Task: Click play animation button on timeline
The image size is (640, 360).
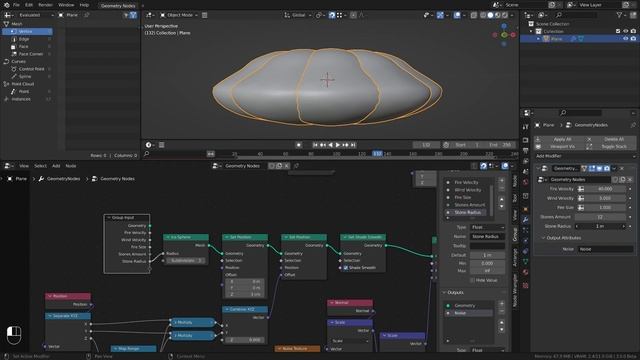Action: [338, 145]
